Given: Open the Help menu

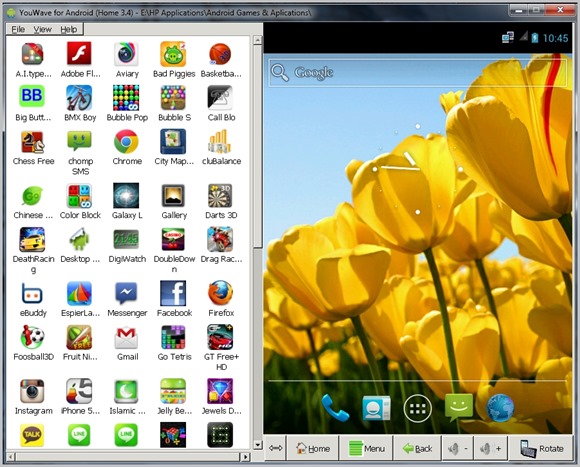Looking at the screenshot, I should point(69,29).
